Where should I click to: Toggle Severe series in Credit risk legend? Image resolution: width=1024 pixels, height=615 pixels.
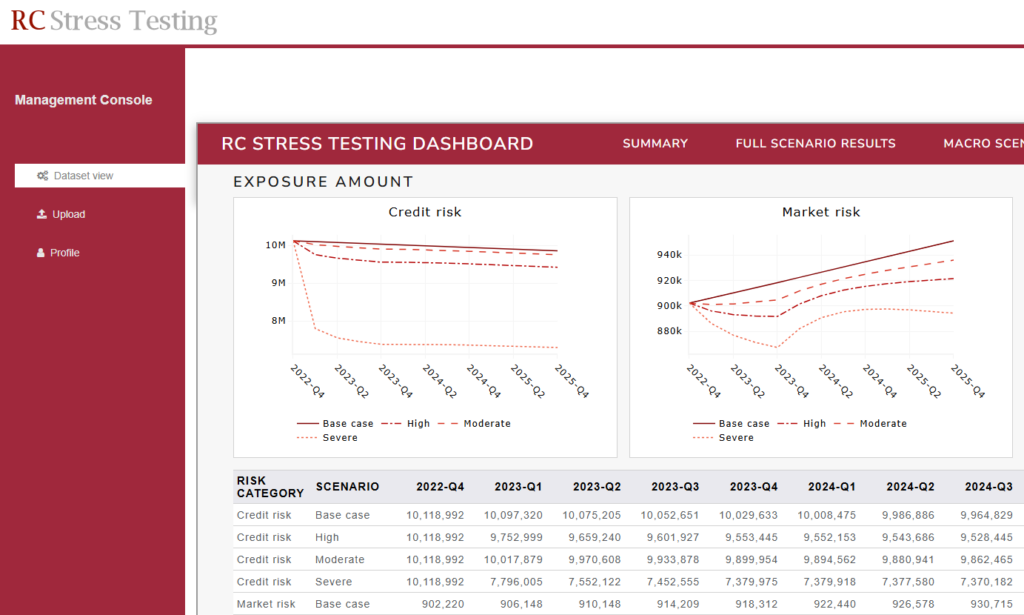(x=327, y=438)
